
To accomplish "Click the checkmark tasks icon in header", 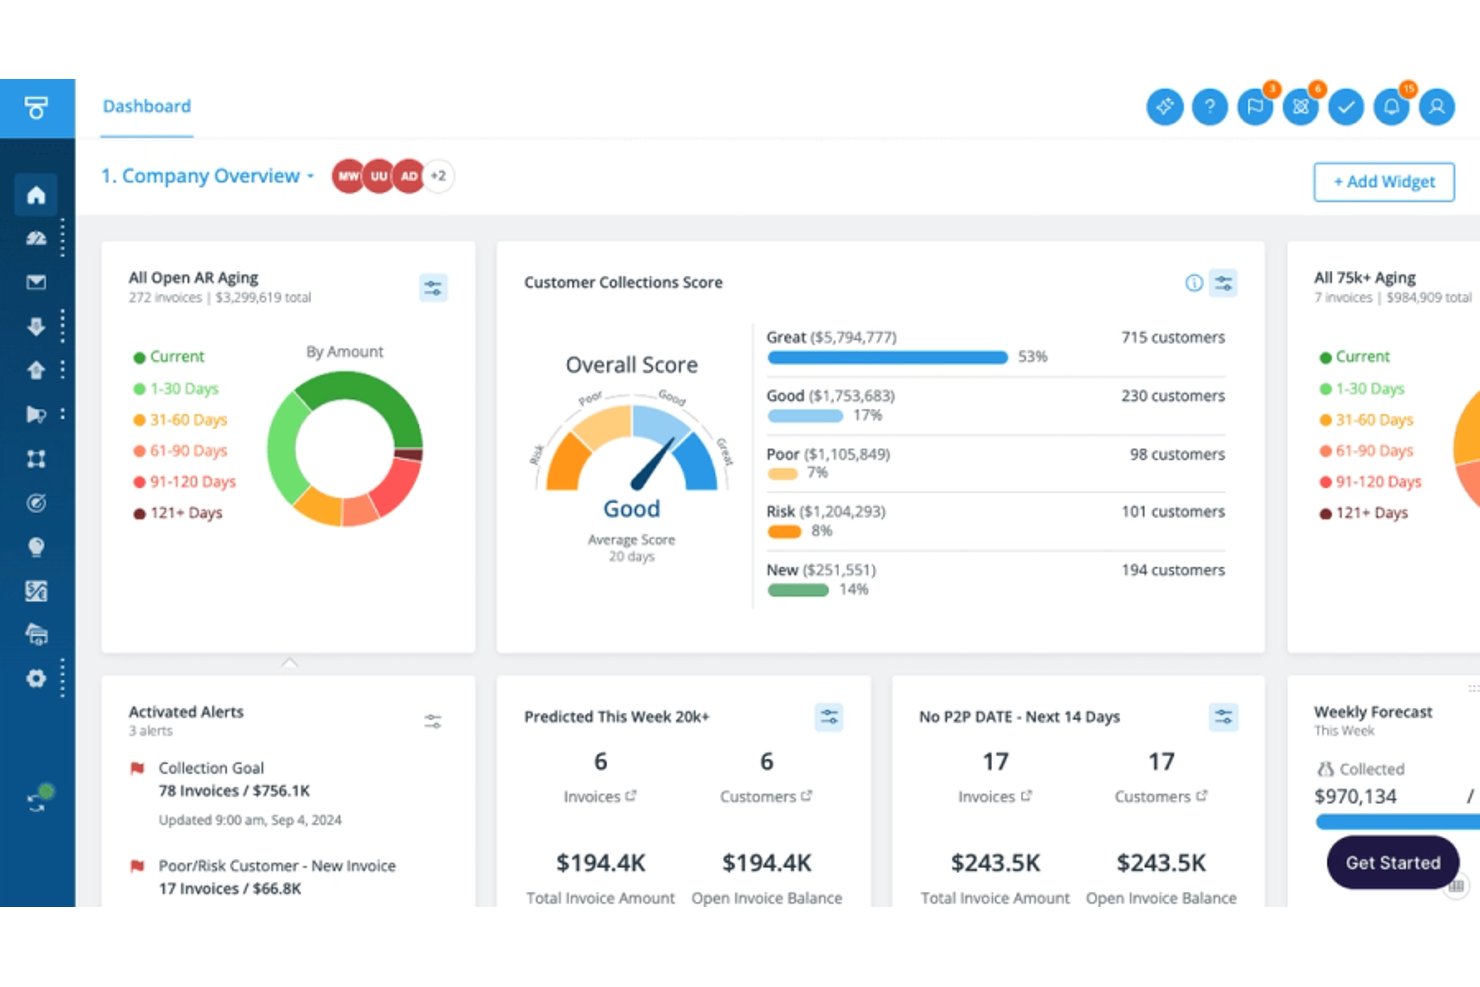I will (1347, 107).
